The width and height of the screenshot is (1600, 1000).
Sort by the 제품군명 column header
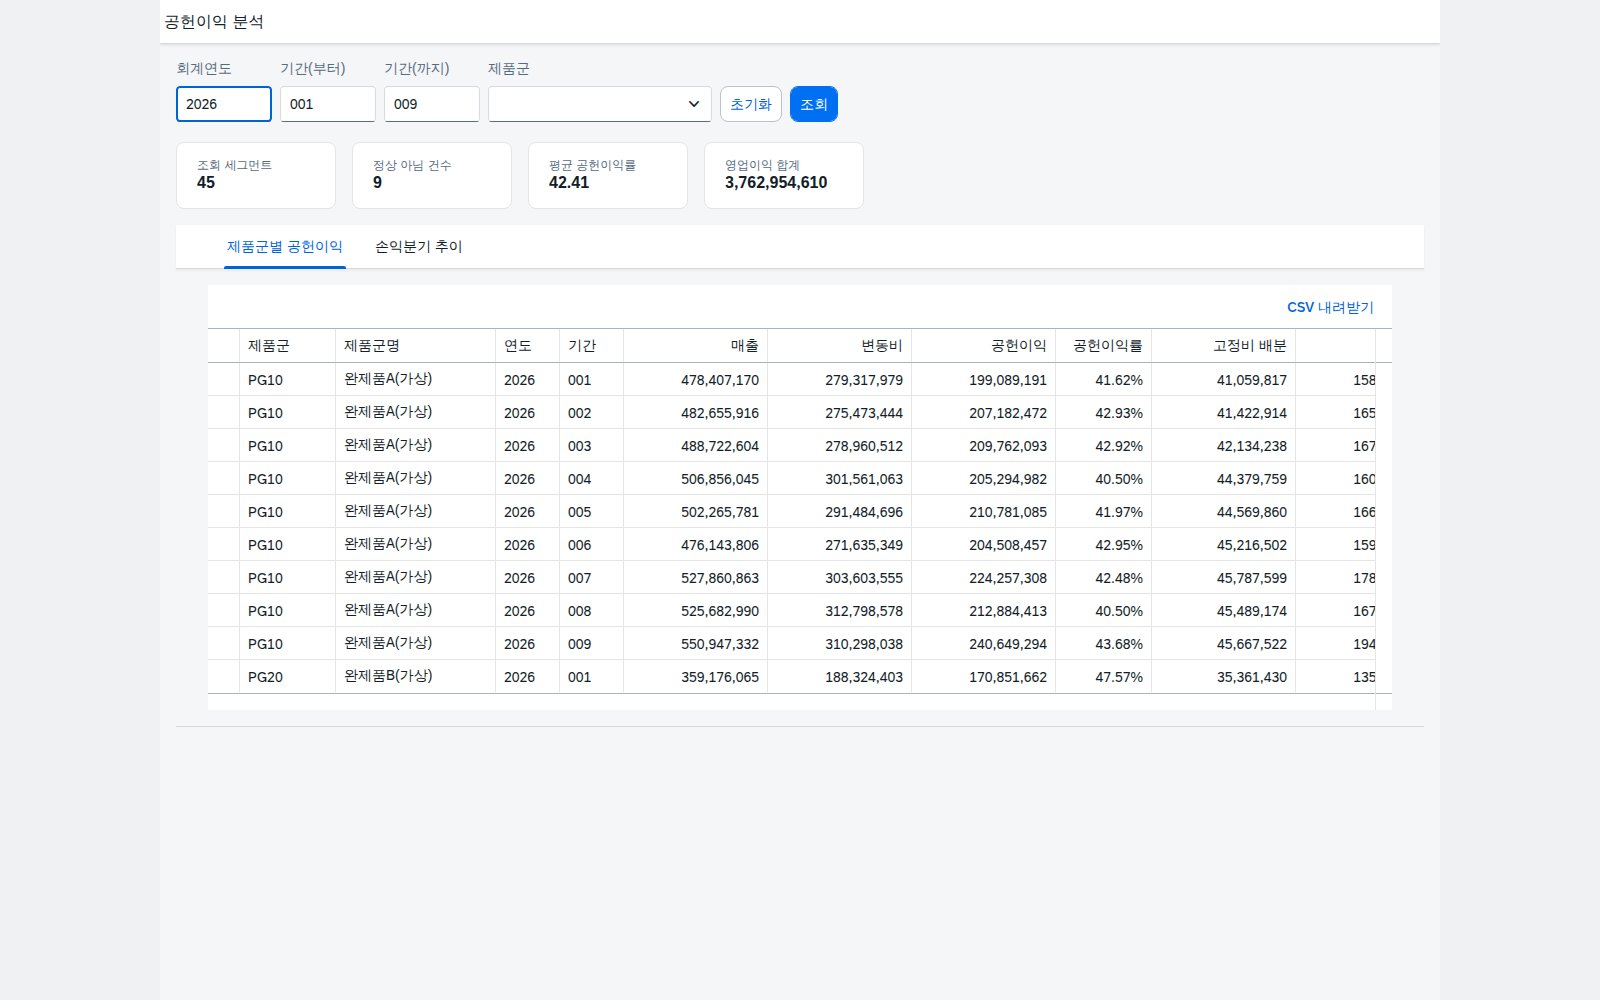tap(416, 345)
